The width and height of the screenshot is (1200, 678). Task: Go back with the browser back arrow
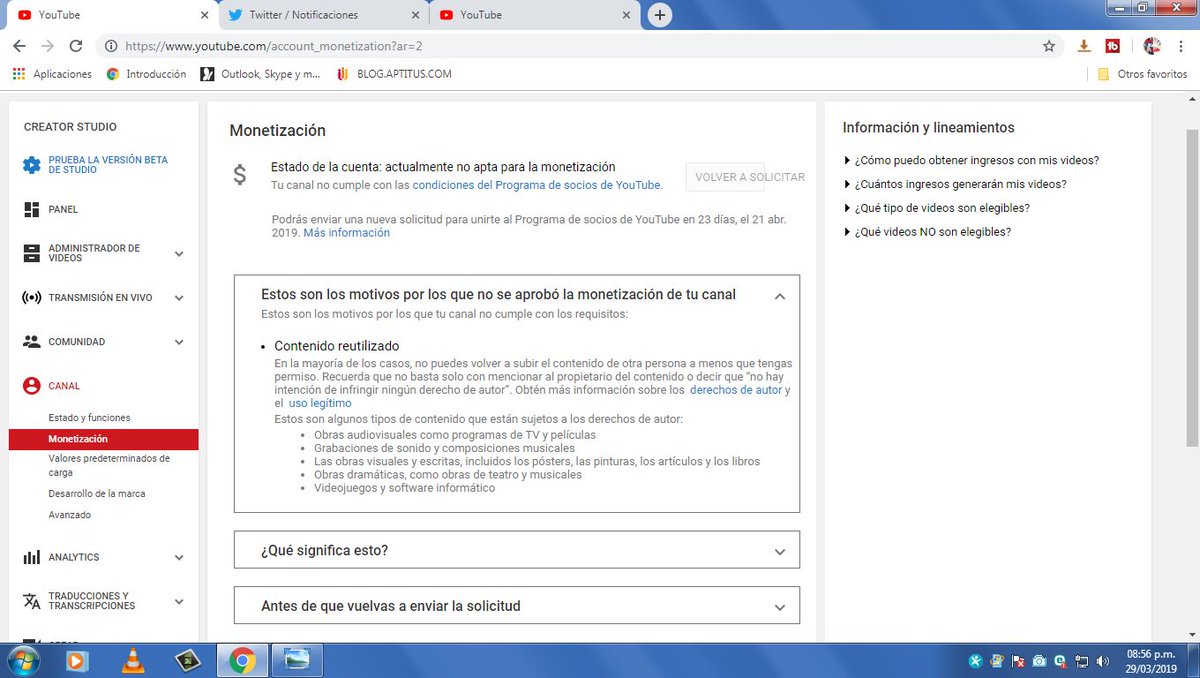point(19,46)
